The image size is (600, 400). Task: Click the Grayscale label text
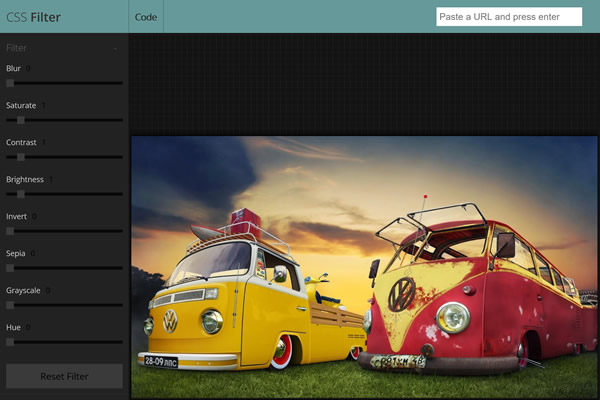click(23, 291)
